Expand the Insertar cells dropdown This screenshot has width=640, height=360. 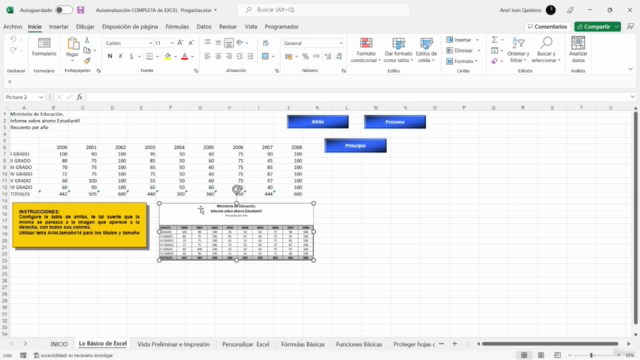pos(477,40)
